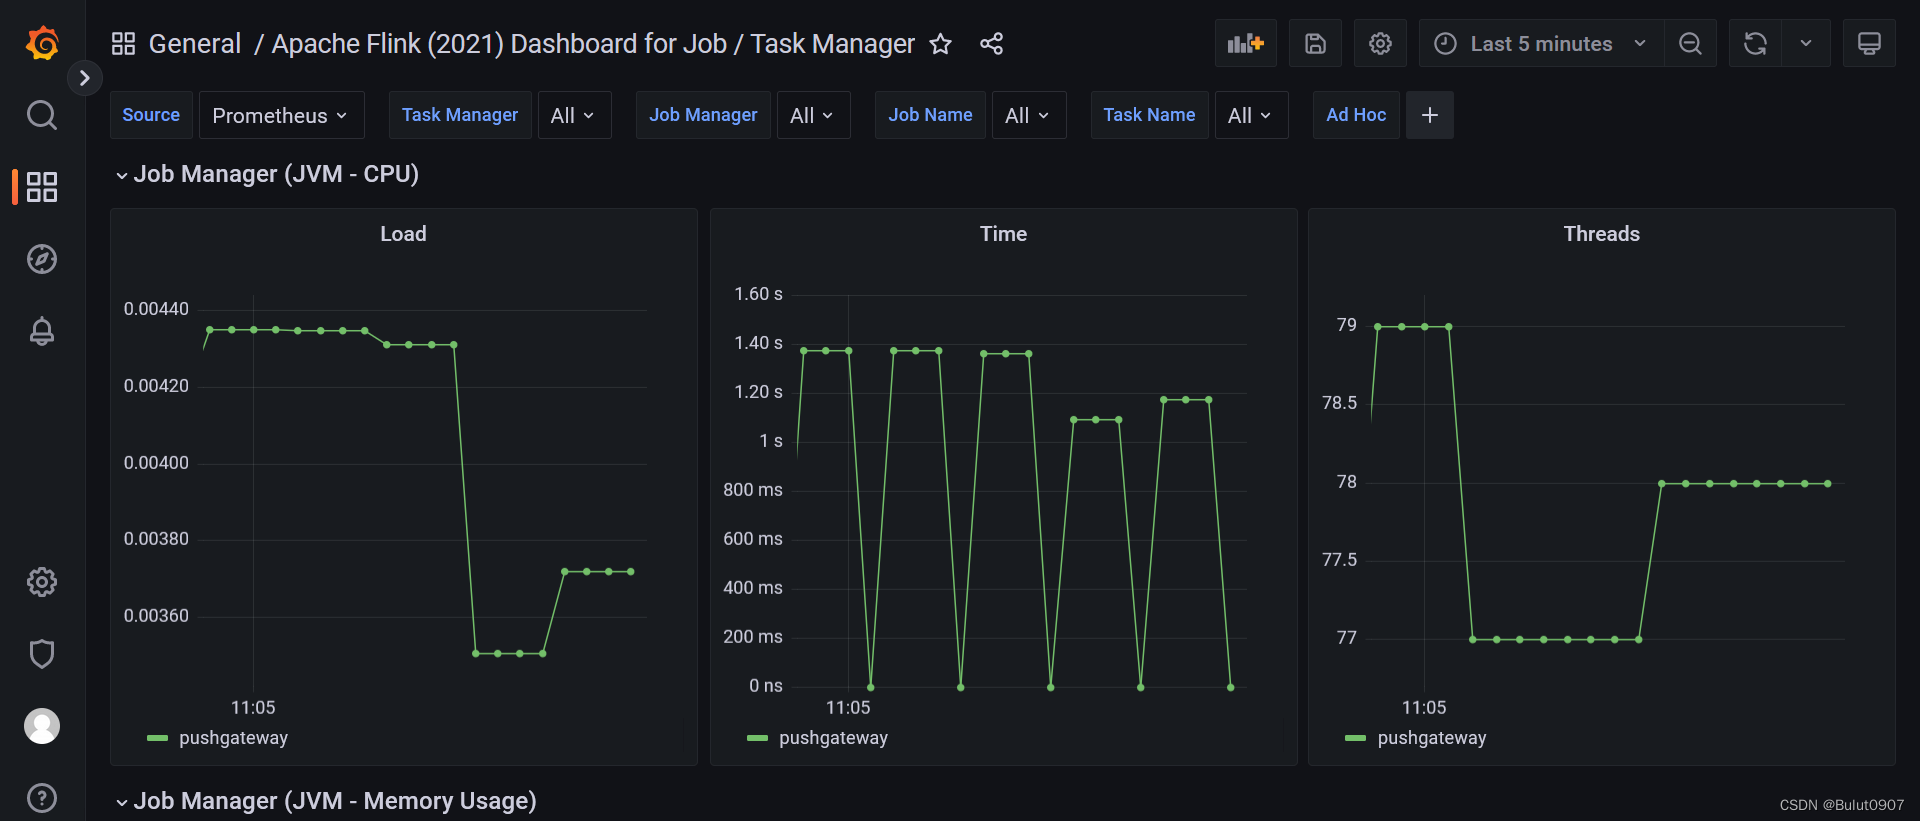This screenshot has height=821, width=1920.
Task: Click Load legend green color swatch
Action: 157,738
